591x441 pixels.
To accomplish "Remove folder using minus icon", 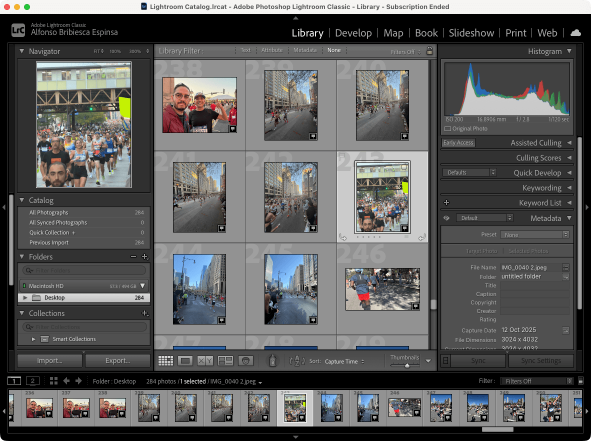I will (x=133, y=257).
